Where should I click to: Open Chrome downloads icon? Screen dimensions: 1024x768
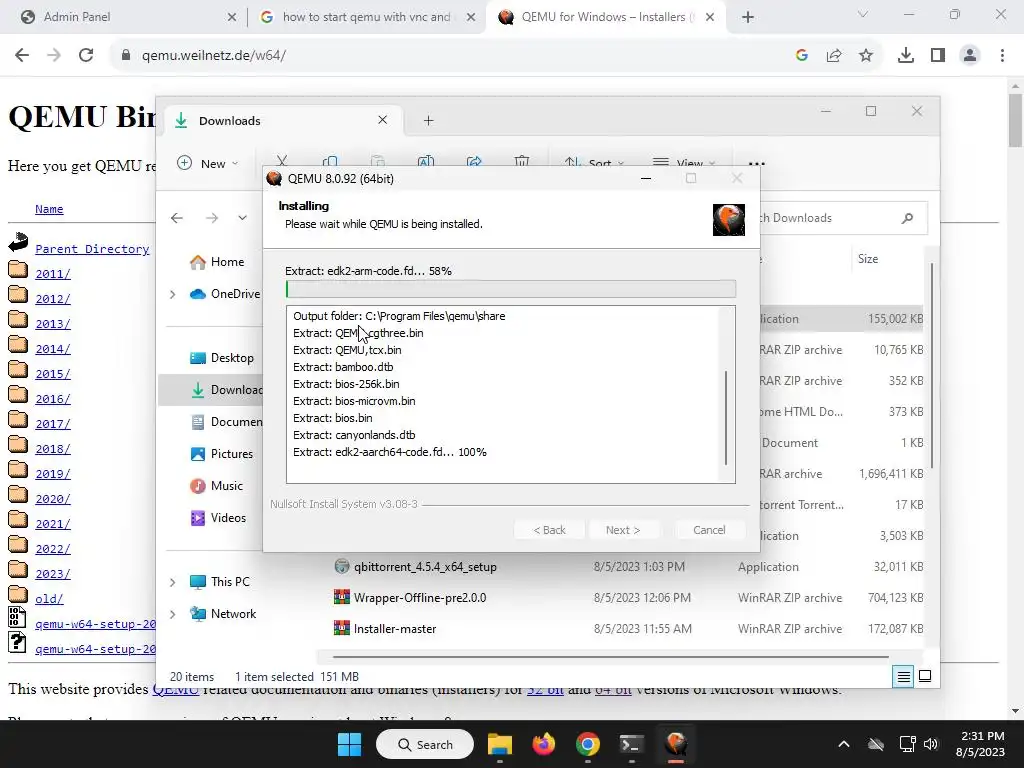pos(906,56)
